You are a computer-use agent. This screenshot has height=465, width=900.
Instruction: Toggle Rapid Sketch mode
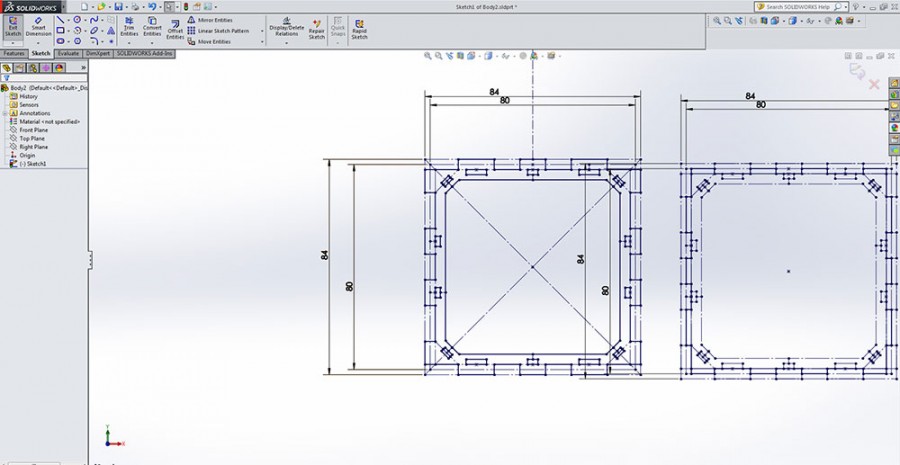[x=359, y=28]
